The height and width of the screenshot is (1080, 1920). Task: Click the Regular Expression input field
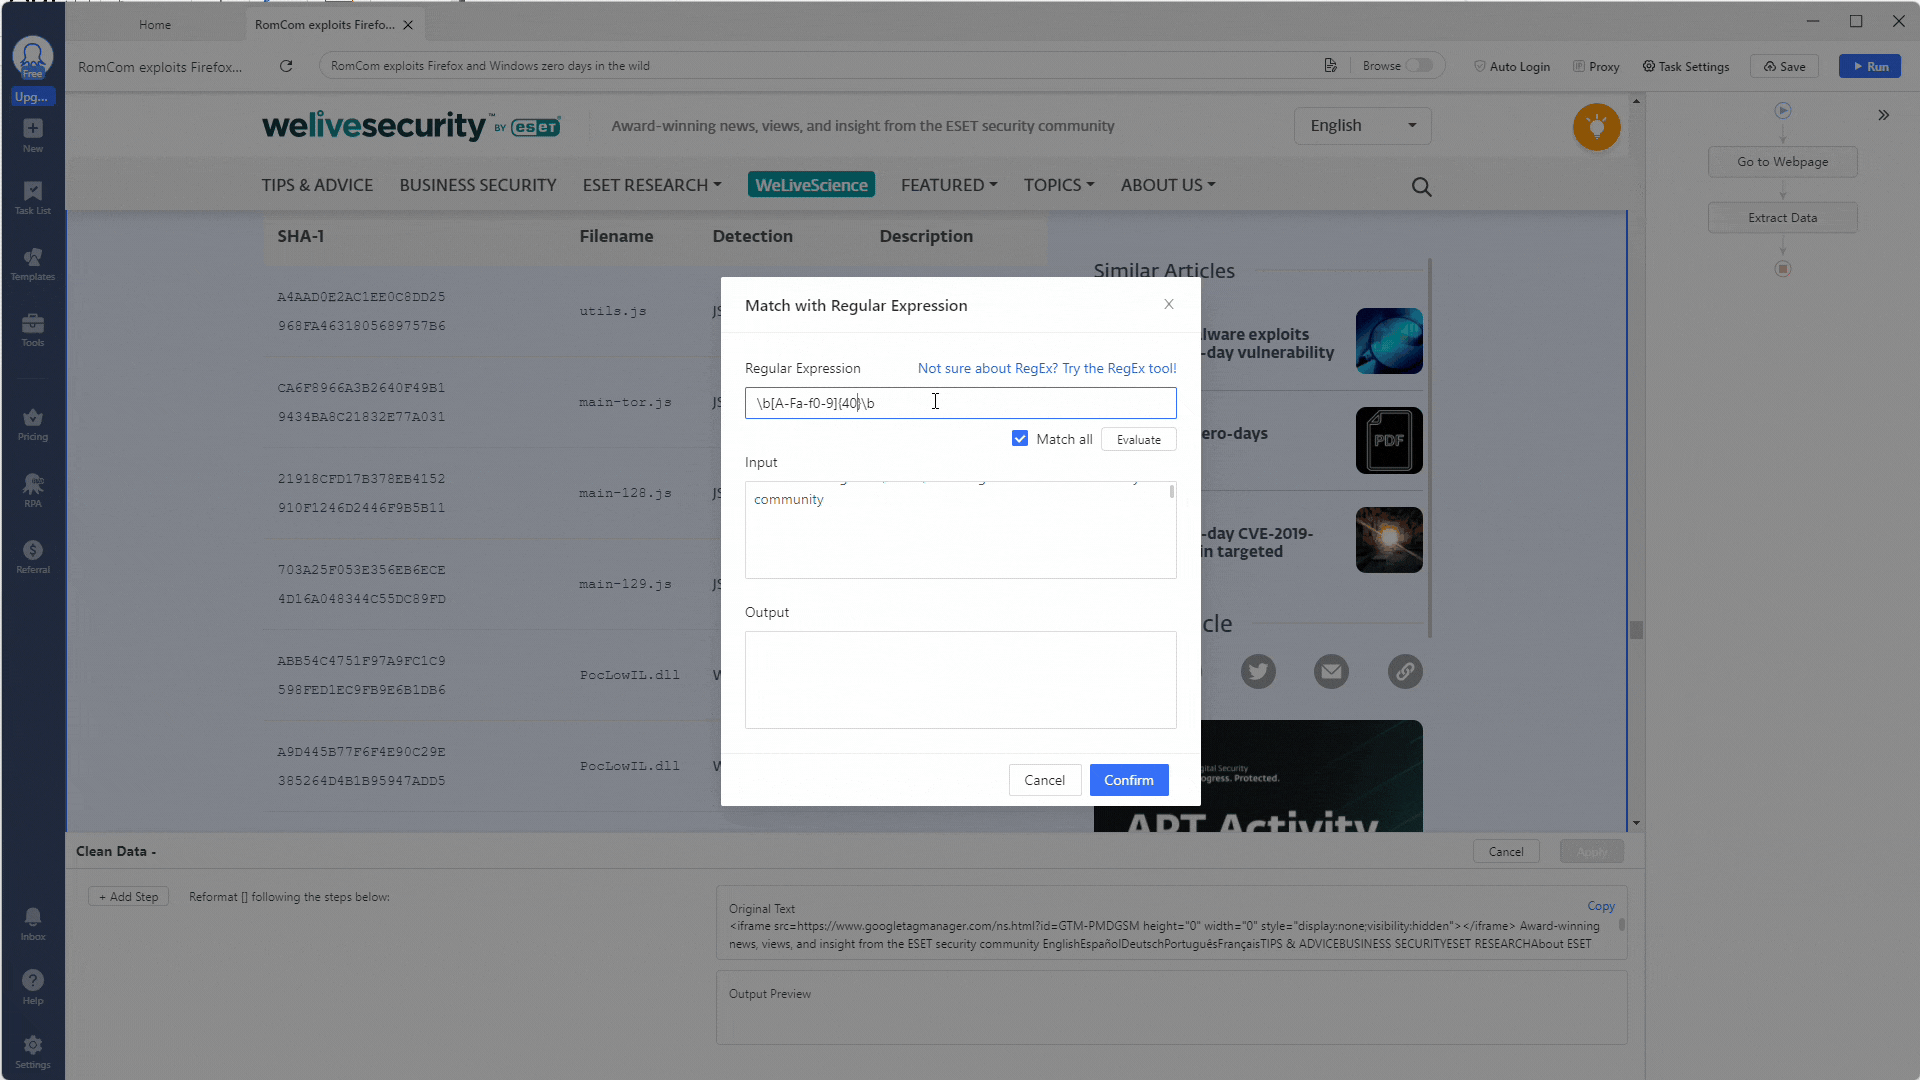coord(960,402)
